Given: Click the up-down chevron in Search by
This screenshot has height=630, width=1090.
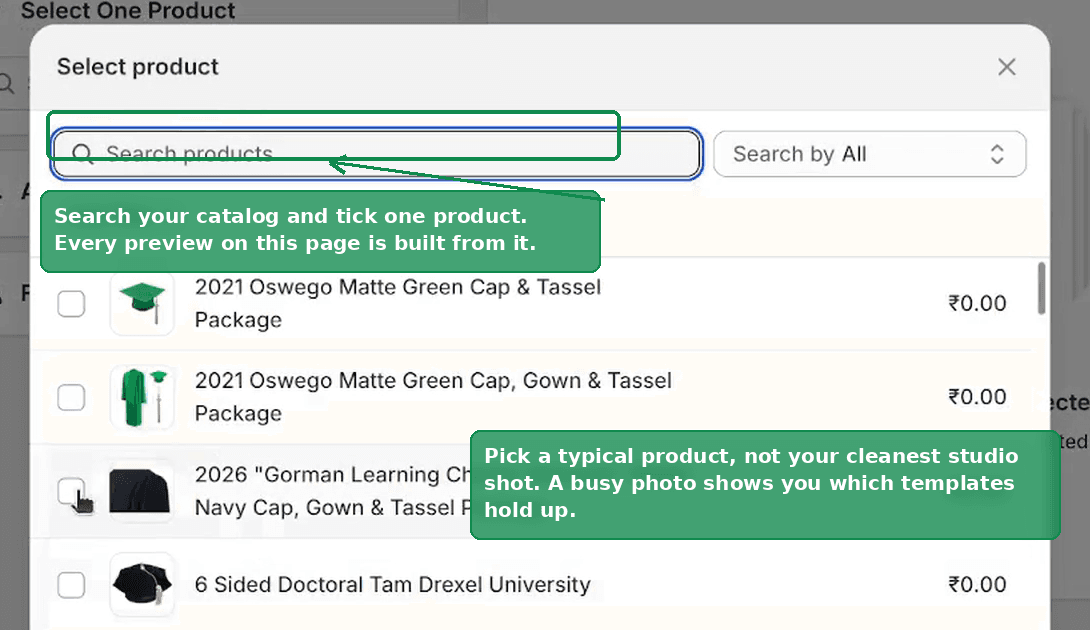Looking at the screenshot, I should click(x=997, y=154).
